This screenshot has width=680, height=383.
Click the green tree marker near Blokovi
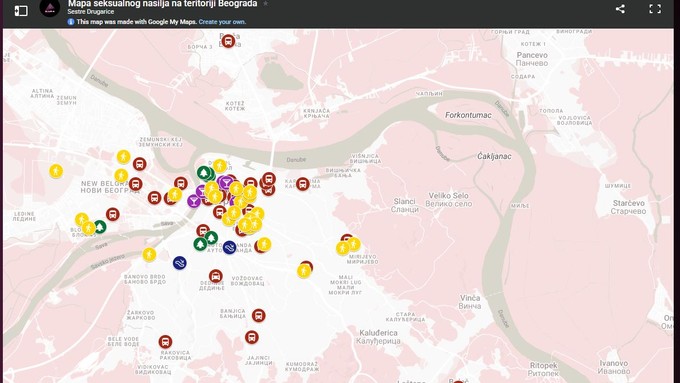coord(100,226)
